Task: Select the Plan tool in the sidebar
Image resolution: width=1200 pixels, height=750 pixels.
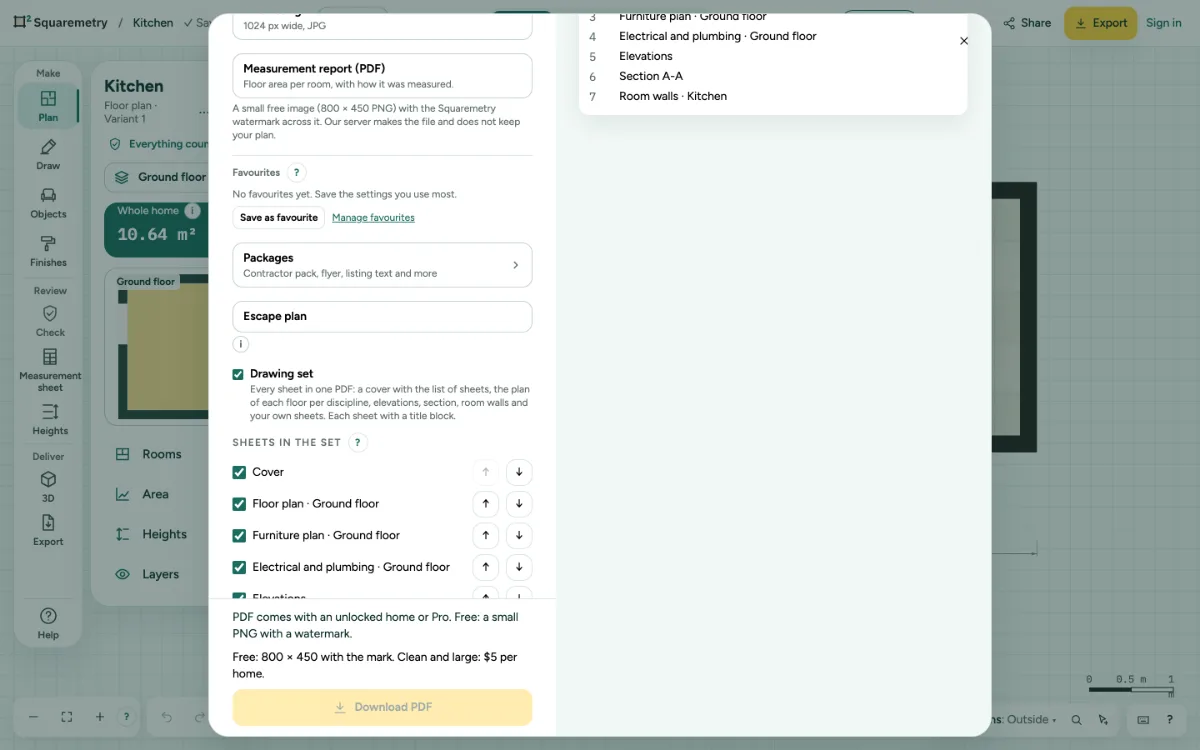Action: (x=48, y=106)
